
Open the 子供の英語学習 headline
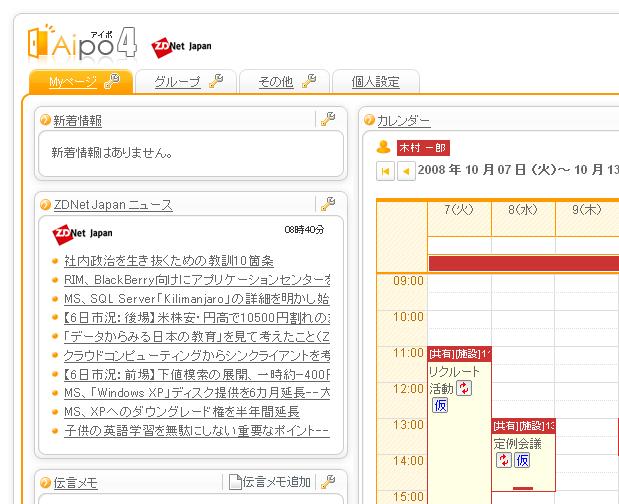pos(197,431)
